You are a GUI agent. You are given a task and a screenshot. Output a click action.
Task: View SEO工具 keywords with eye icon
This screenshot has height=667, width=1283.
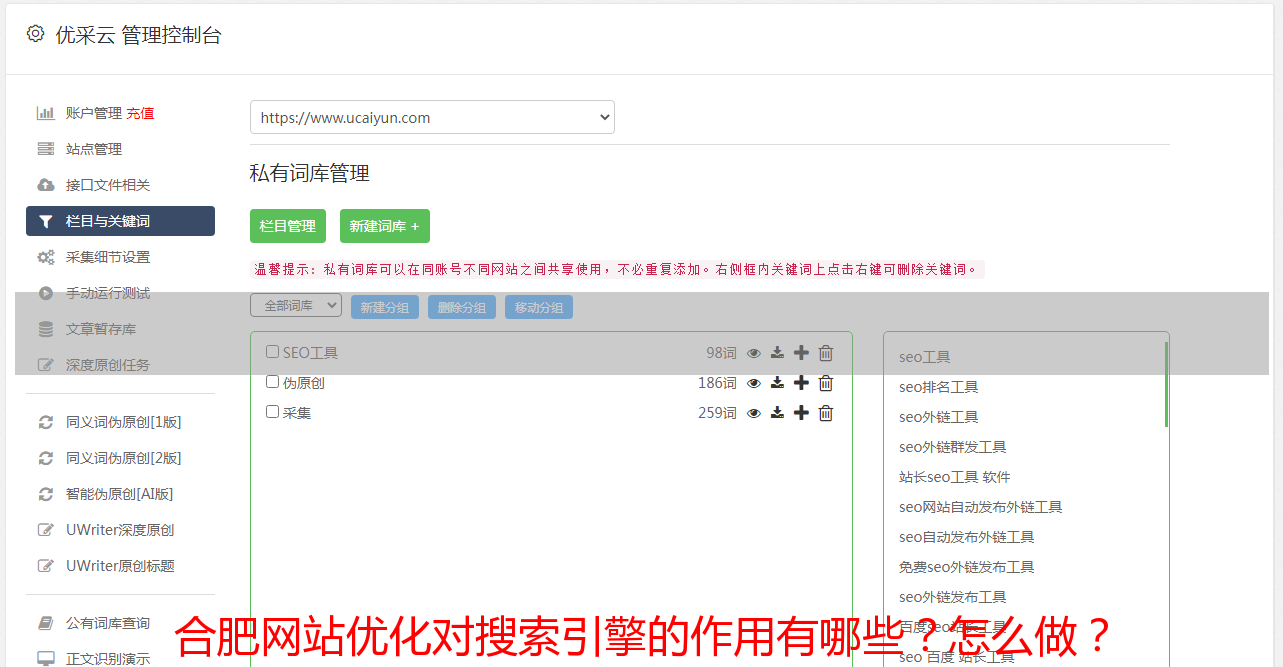[x=754, y=353]
